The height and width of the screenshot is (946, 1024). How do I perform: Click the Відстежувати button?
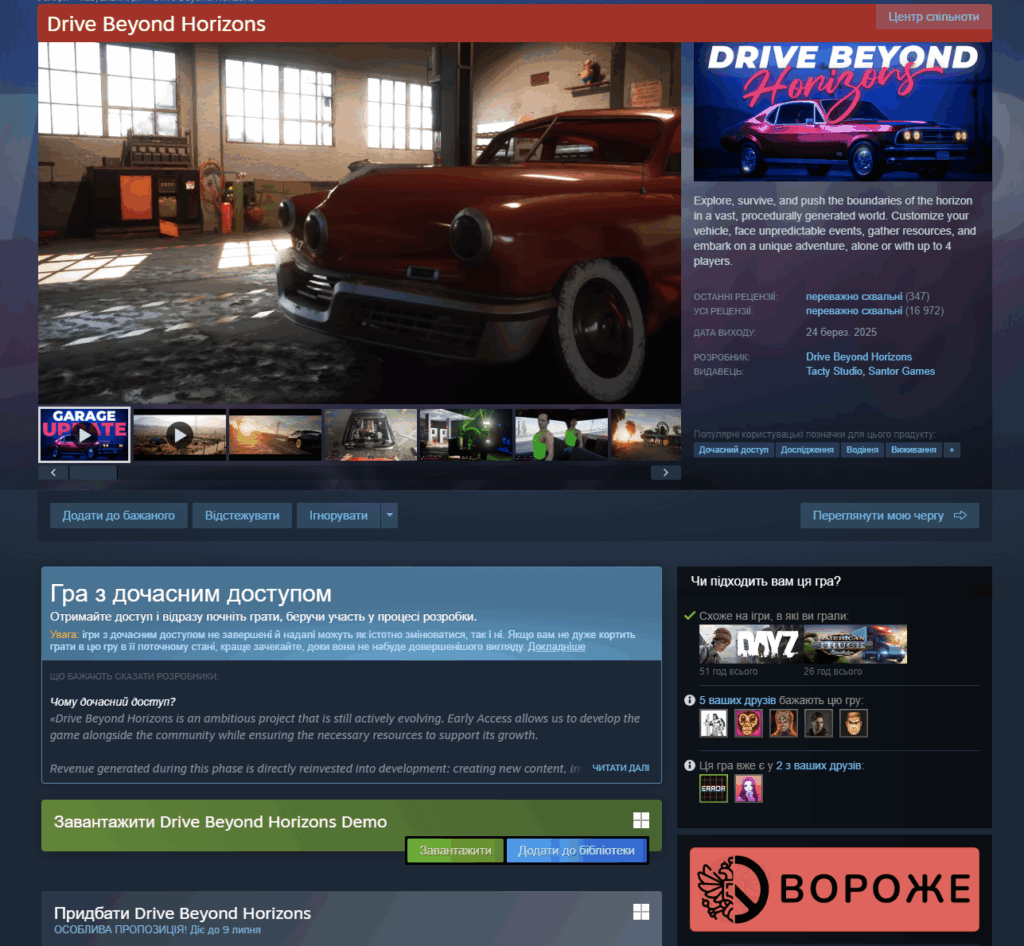point(242,516)
